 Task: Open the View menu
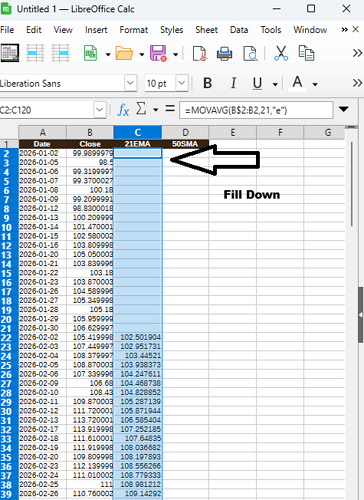(x=63, y=30)
